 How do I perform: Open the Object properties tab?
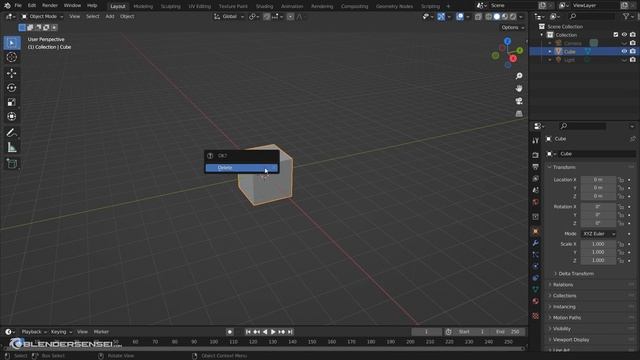[536, 231]
